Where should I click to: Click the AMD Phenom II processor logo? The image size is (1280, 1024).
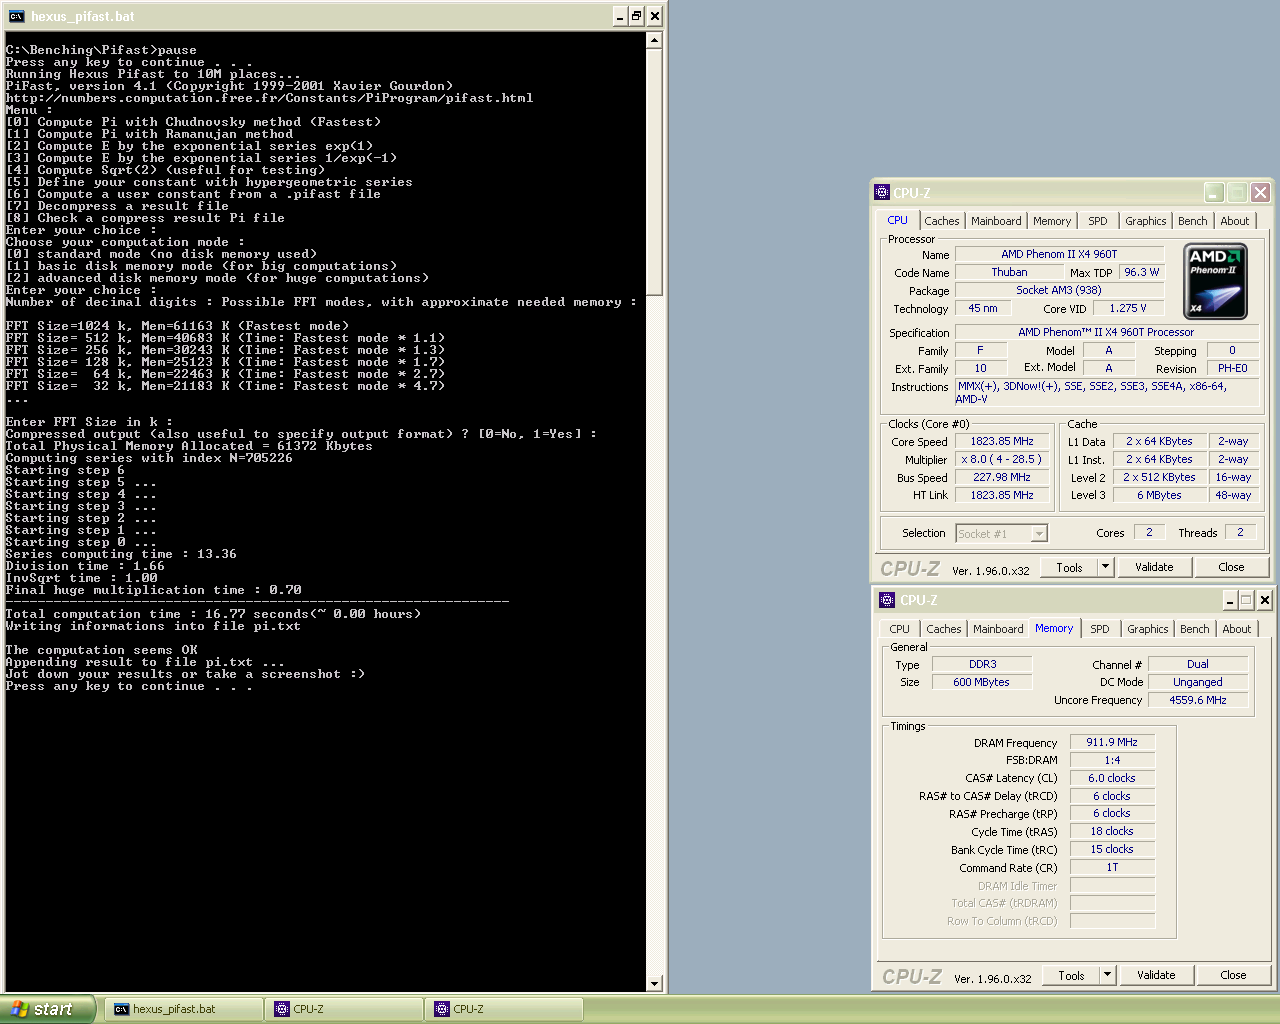click(x=1215, y=281)
